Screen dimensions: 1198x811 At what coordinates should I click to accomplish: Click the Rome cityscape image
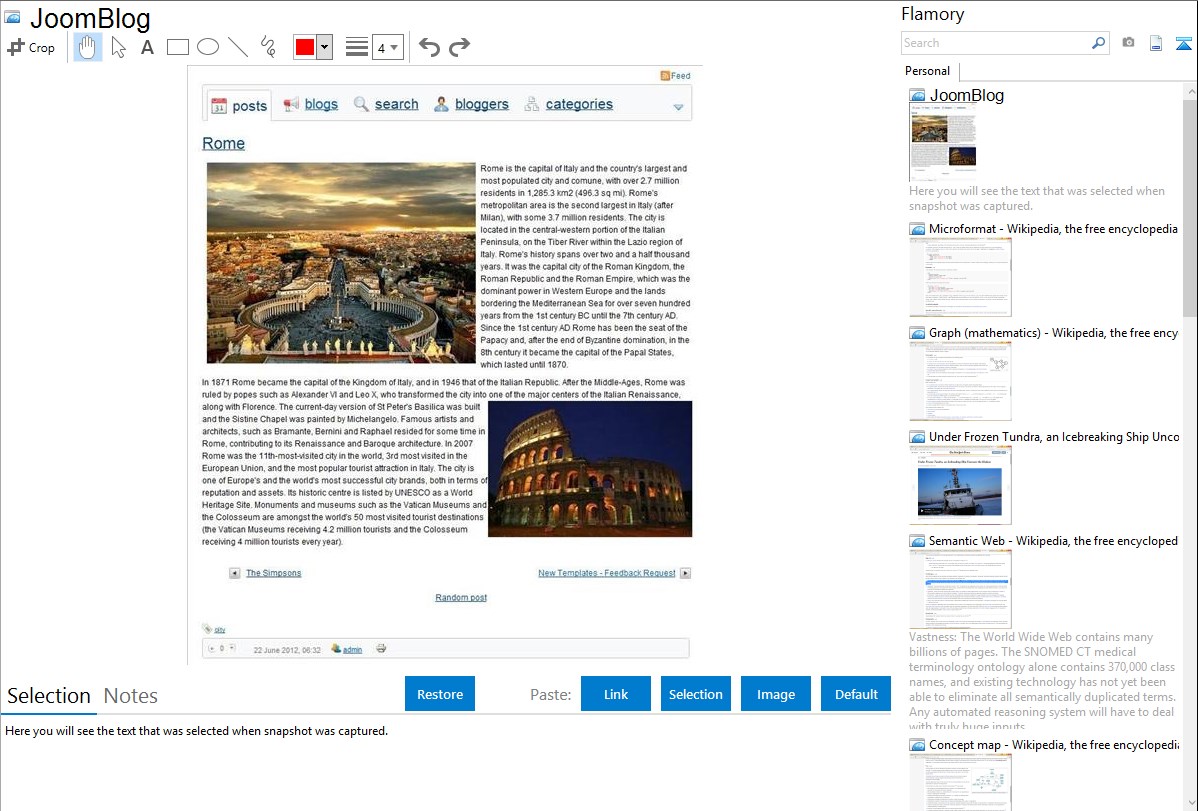click(x=341, y=262)
